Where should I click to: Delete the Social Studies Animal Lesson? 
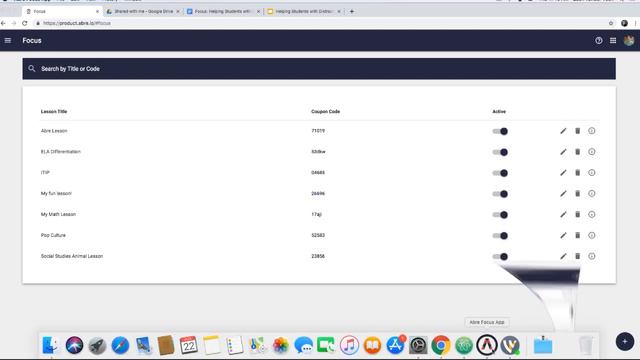click(x=578, y=256)
